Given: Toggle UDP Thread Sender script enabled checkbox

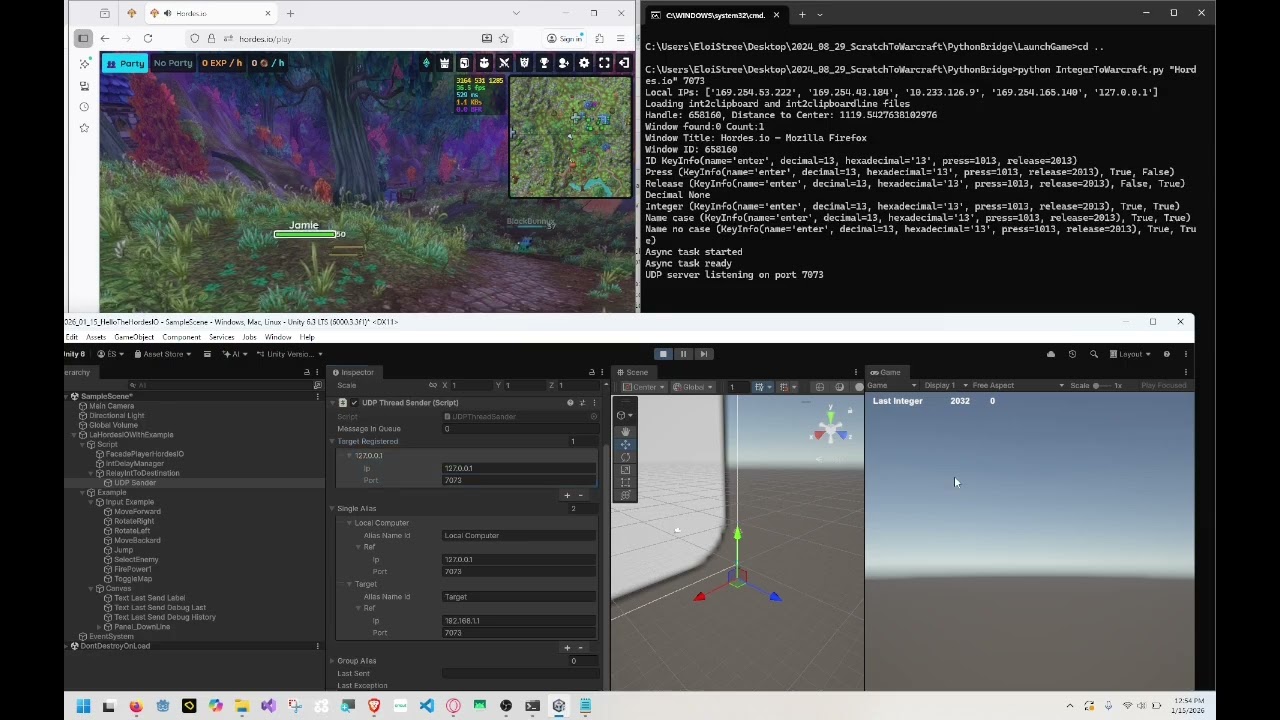Looking at the screenshot, I should (353, 403).
